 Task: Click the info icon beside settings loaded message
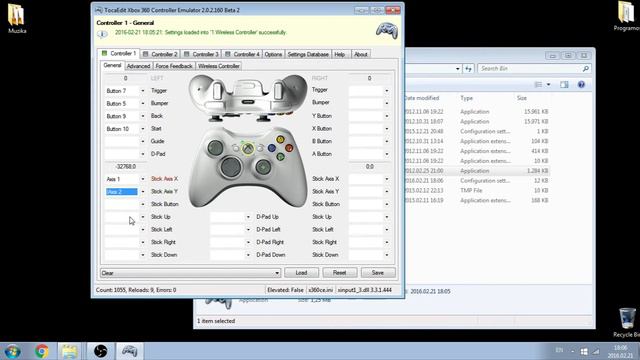click(x=102, y=34)
